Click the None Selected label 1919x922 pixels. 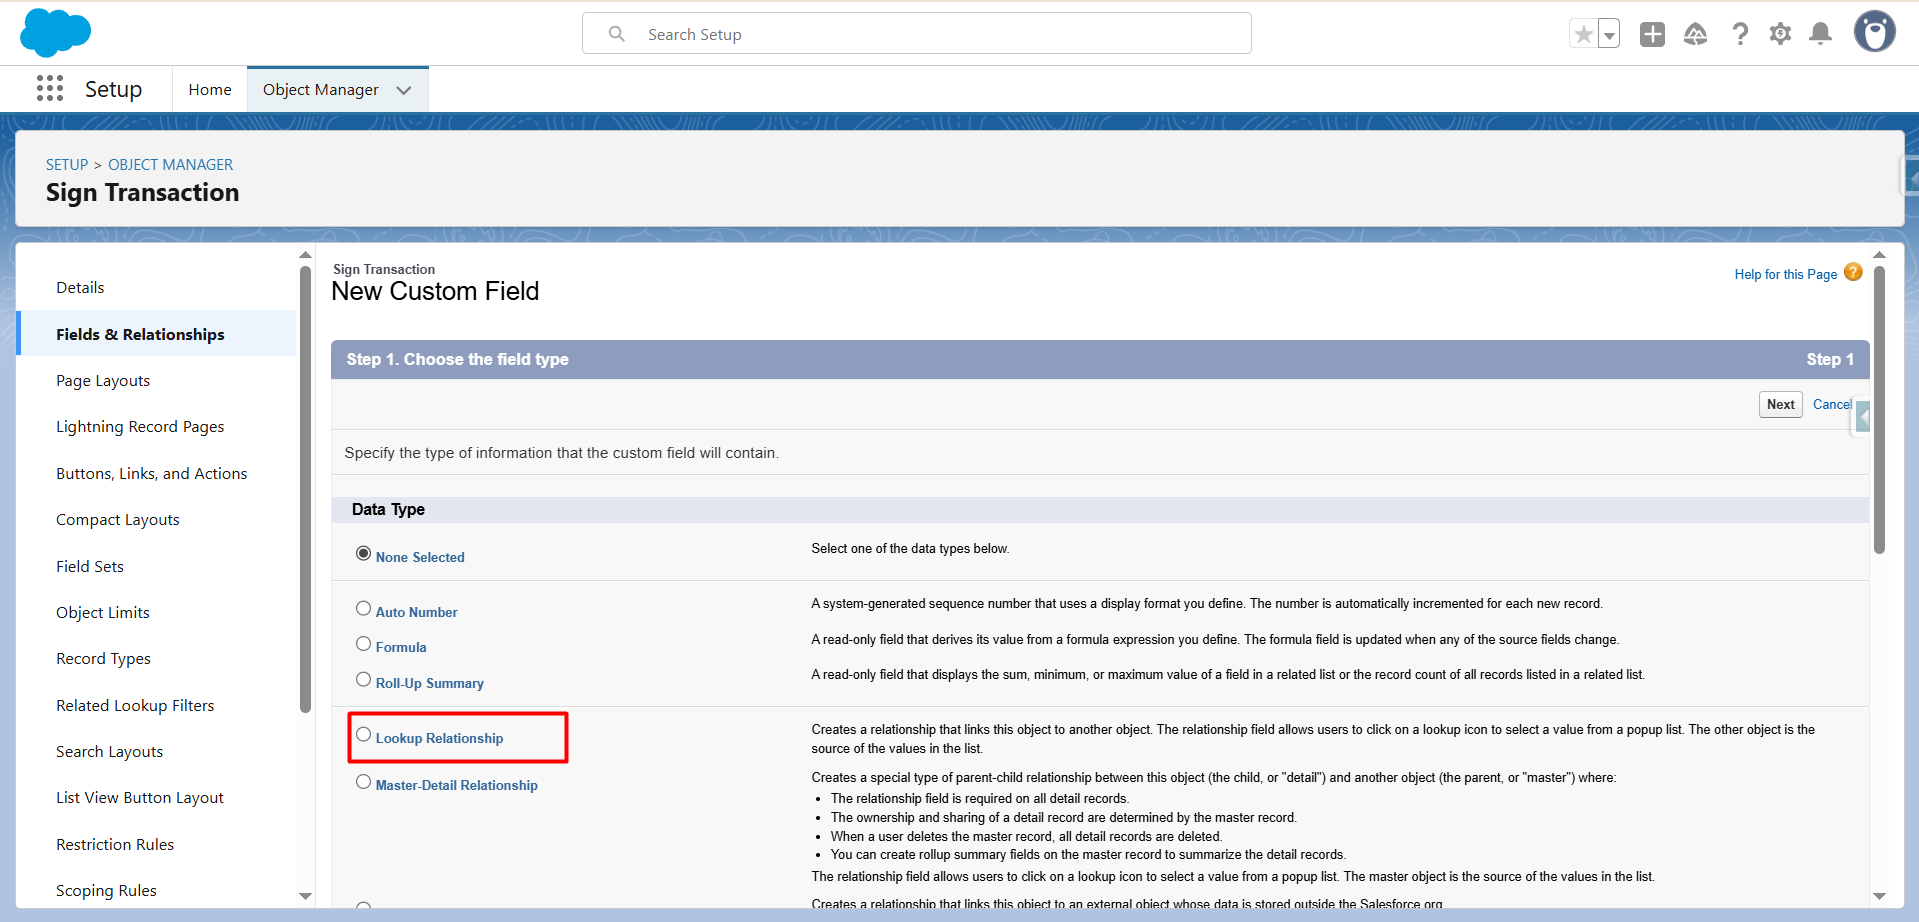tap(420, 558)
